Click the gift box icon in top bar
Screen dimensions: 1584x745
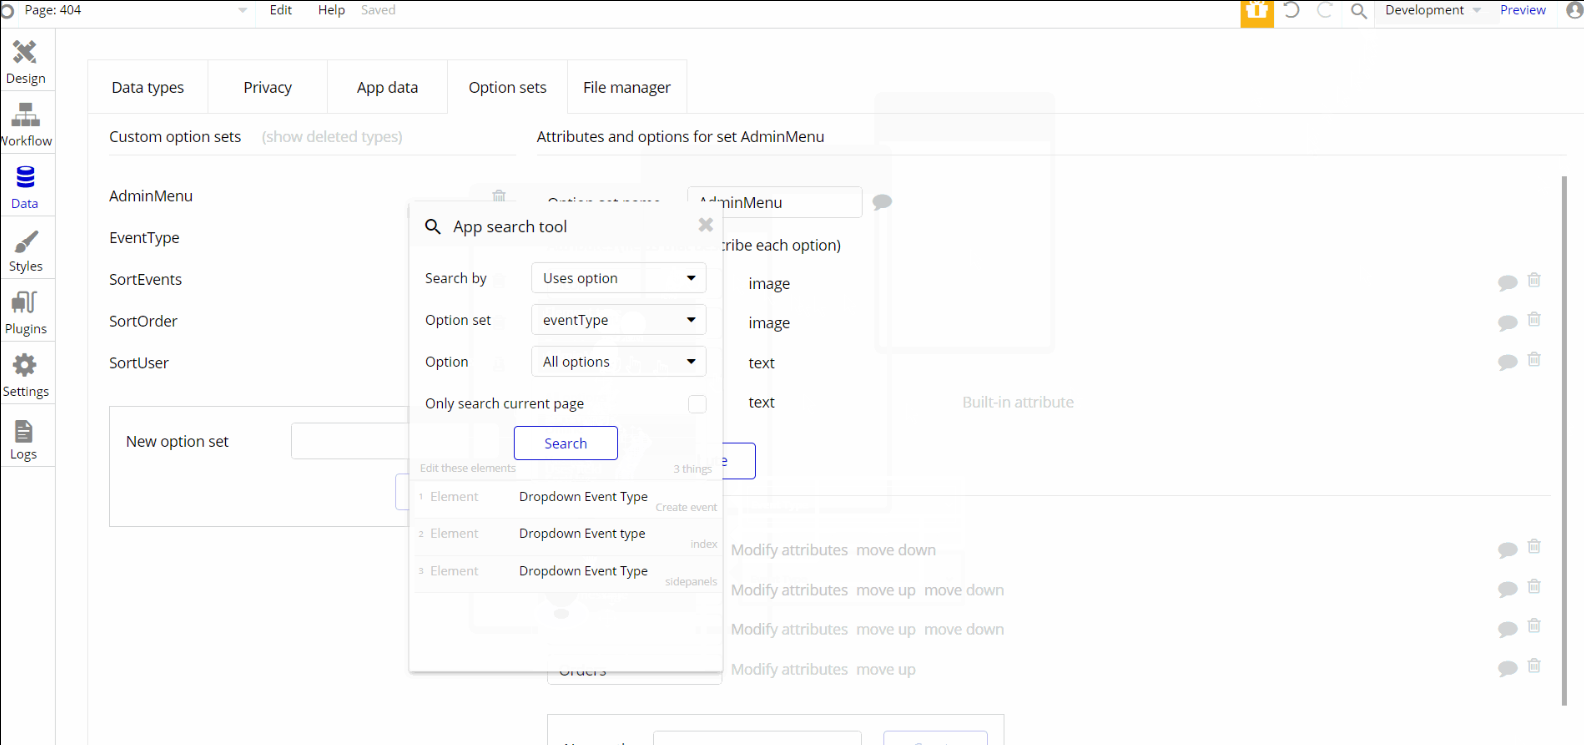click(x=1257, y=11)
